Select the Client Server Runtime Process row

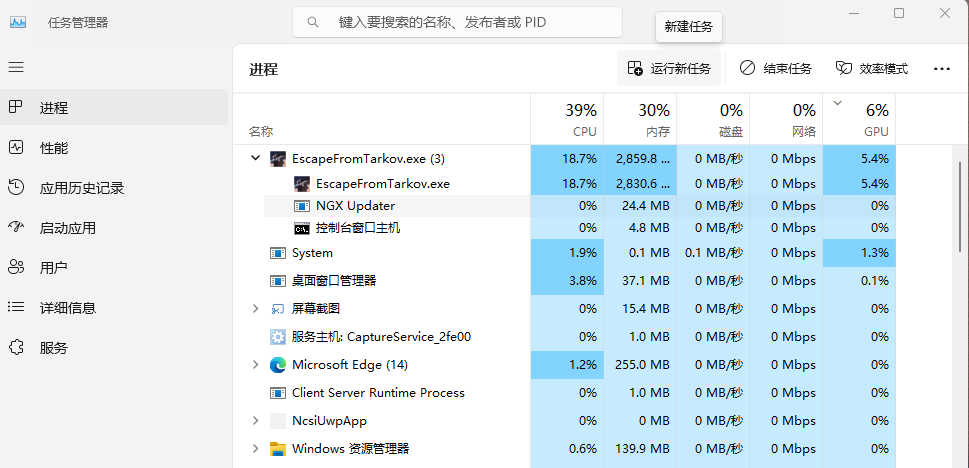564,393
